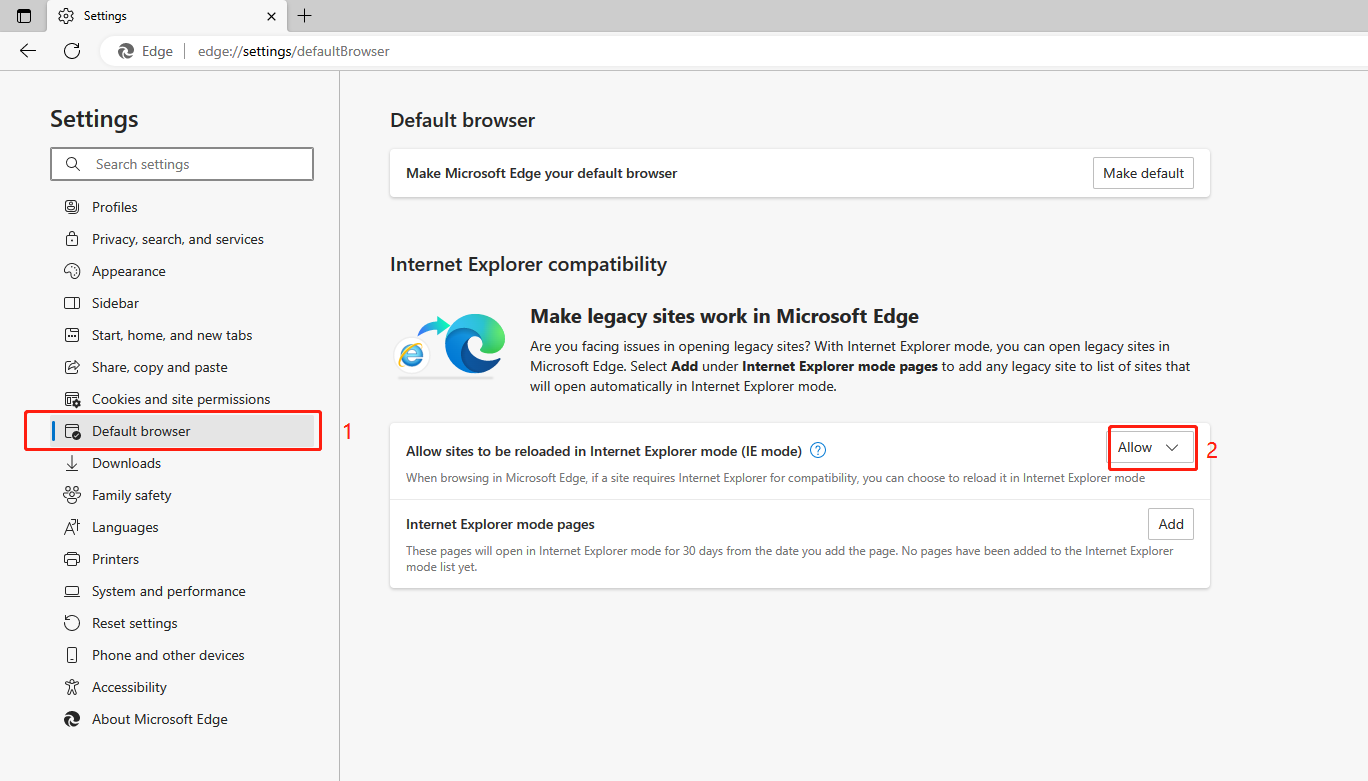The image size is (1368, 781).
Task: Open a new tab with plus button
Action: click(305, 16)
